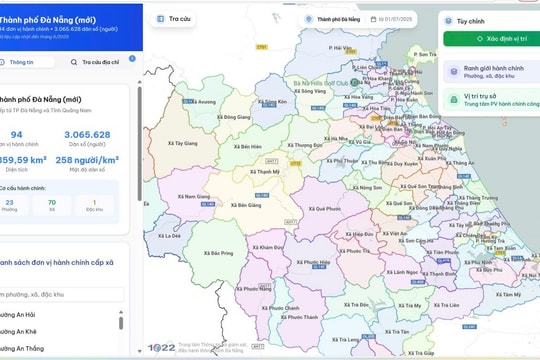Click the calendar icon next to từ 01/07/2025
540x360 pixels.
tap(373, 19)
